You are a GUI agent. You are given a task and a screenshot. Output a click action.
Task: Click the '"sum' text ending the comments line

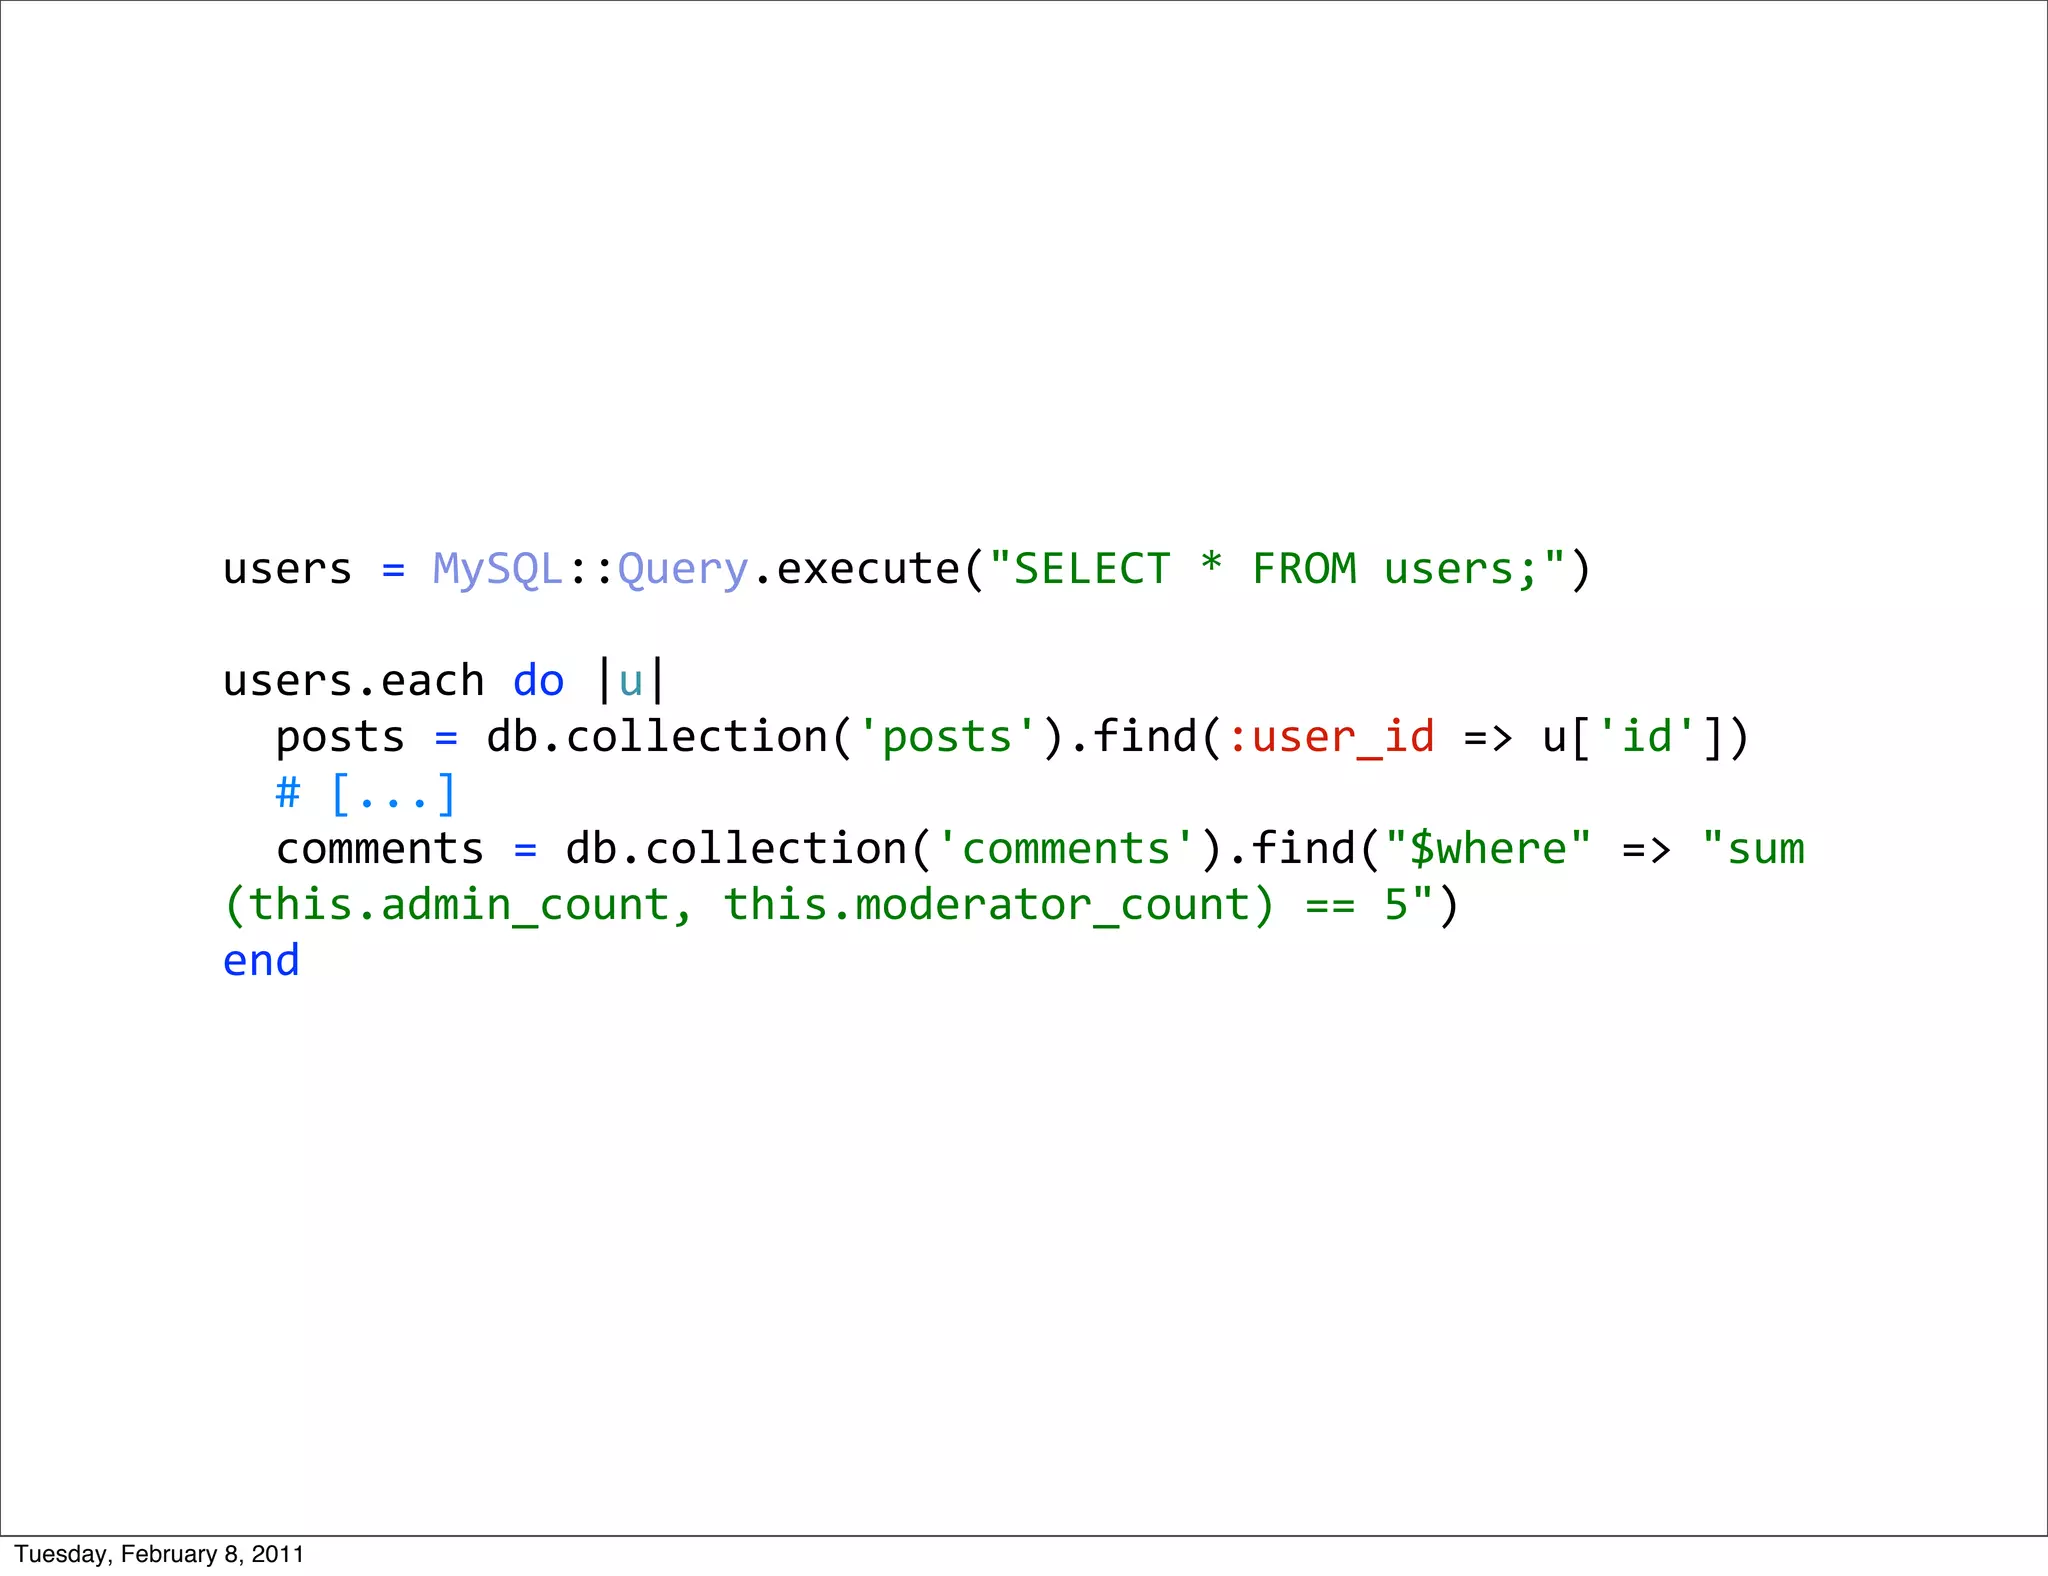1753,850
